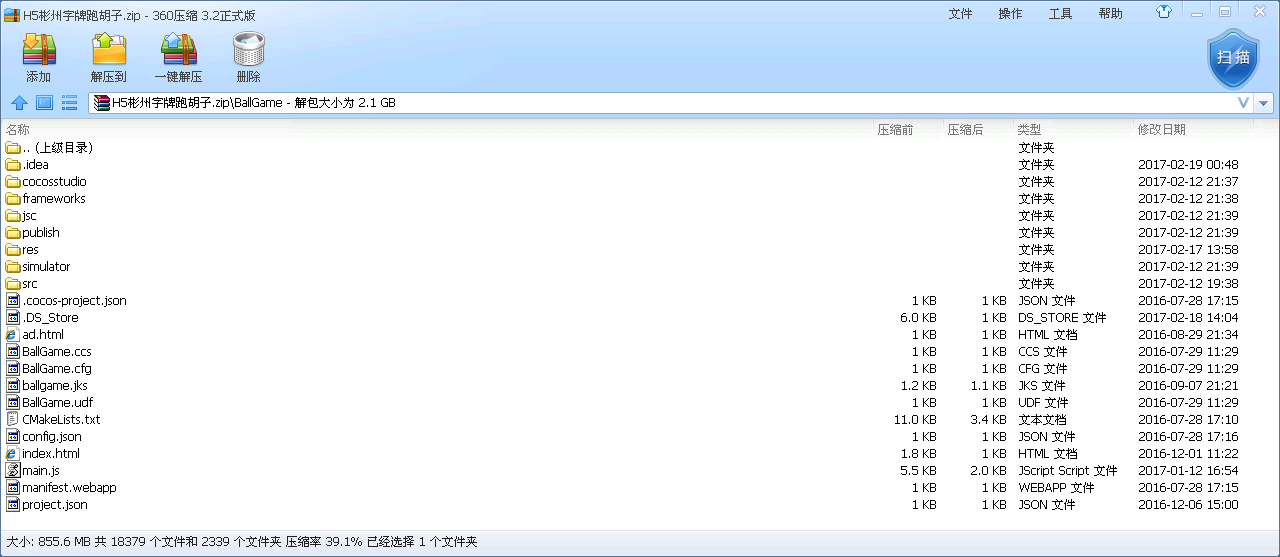Open the File (文件) menu
The height and width of the screenshot is (557, 1280).
[x=960, y=14]
